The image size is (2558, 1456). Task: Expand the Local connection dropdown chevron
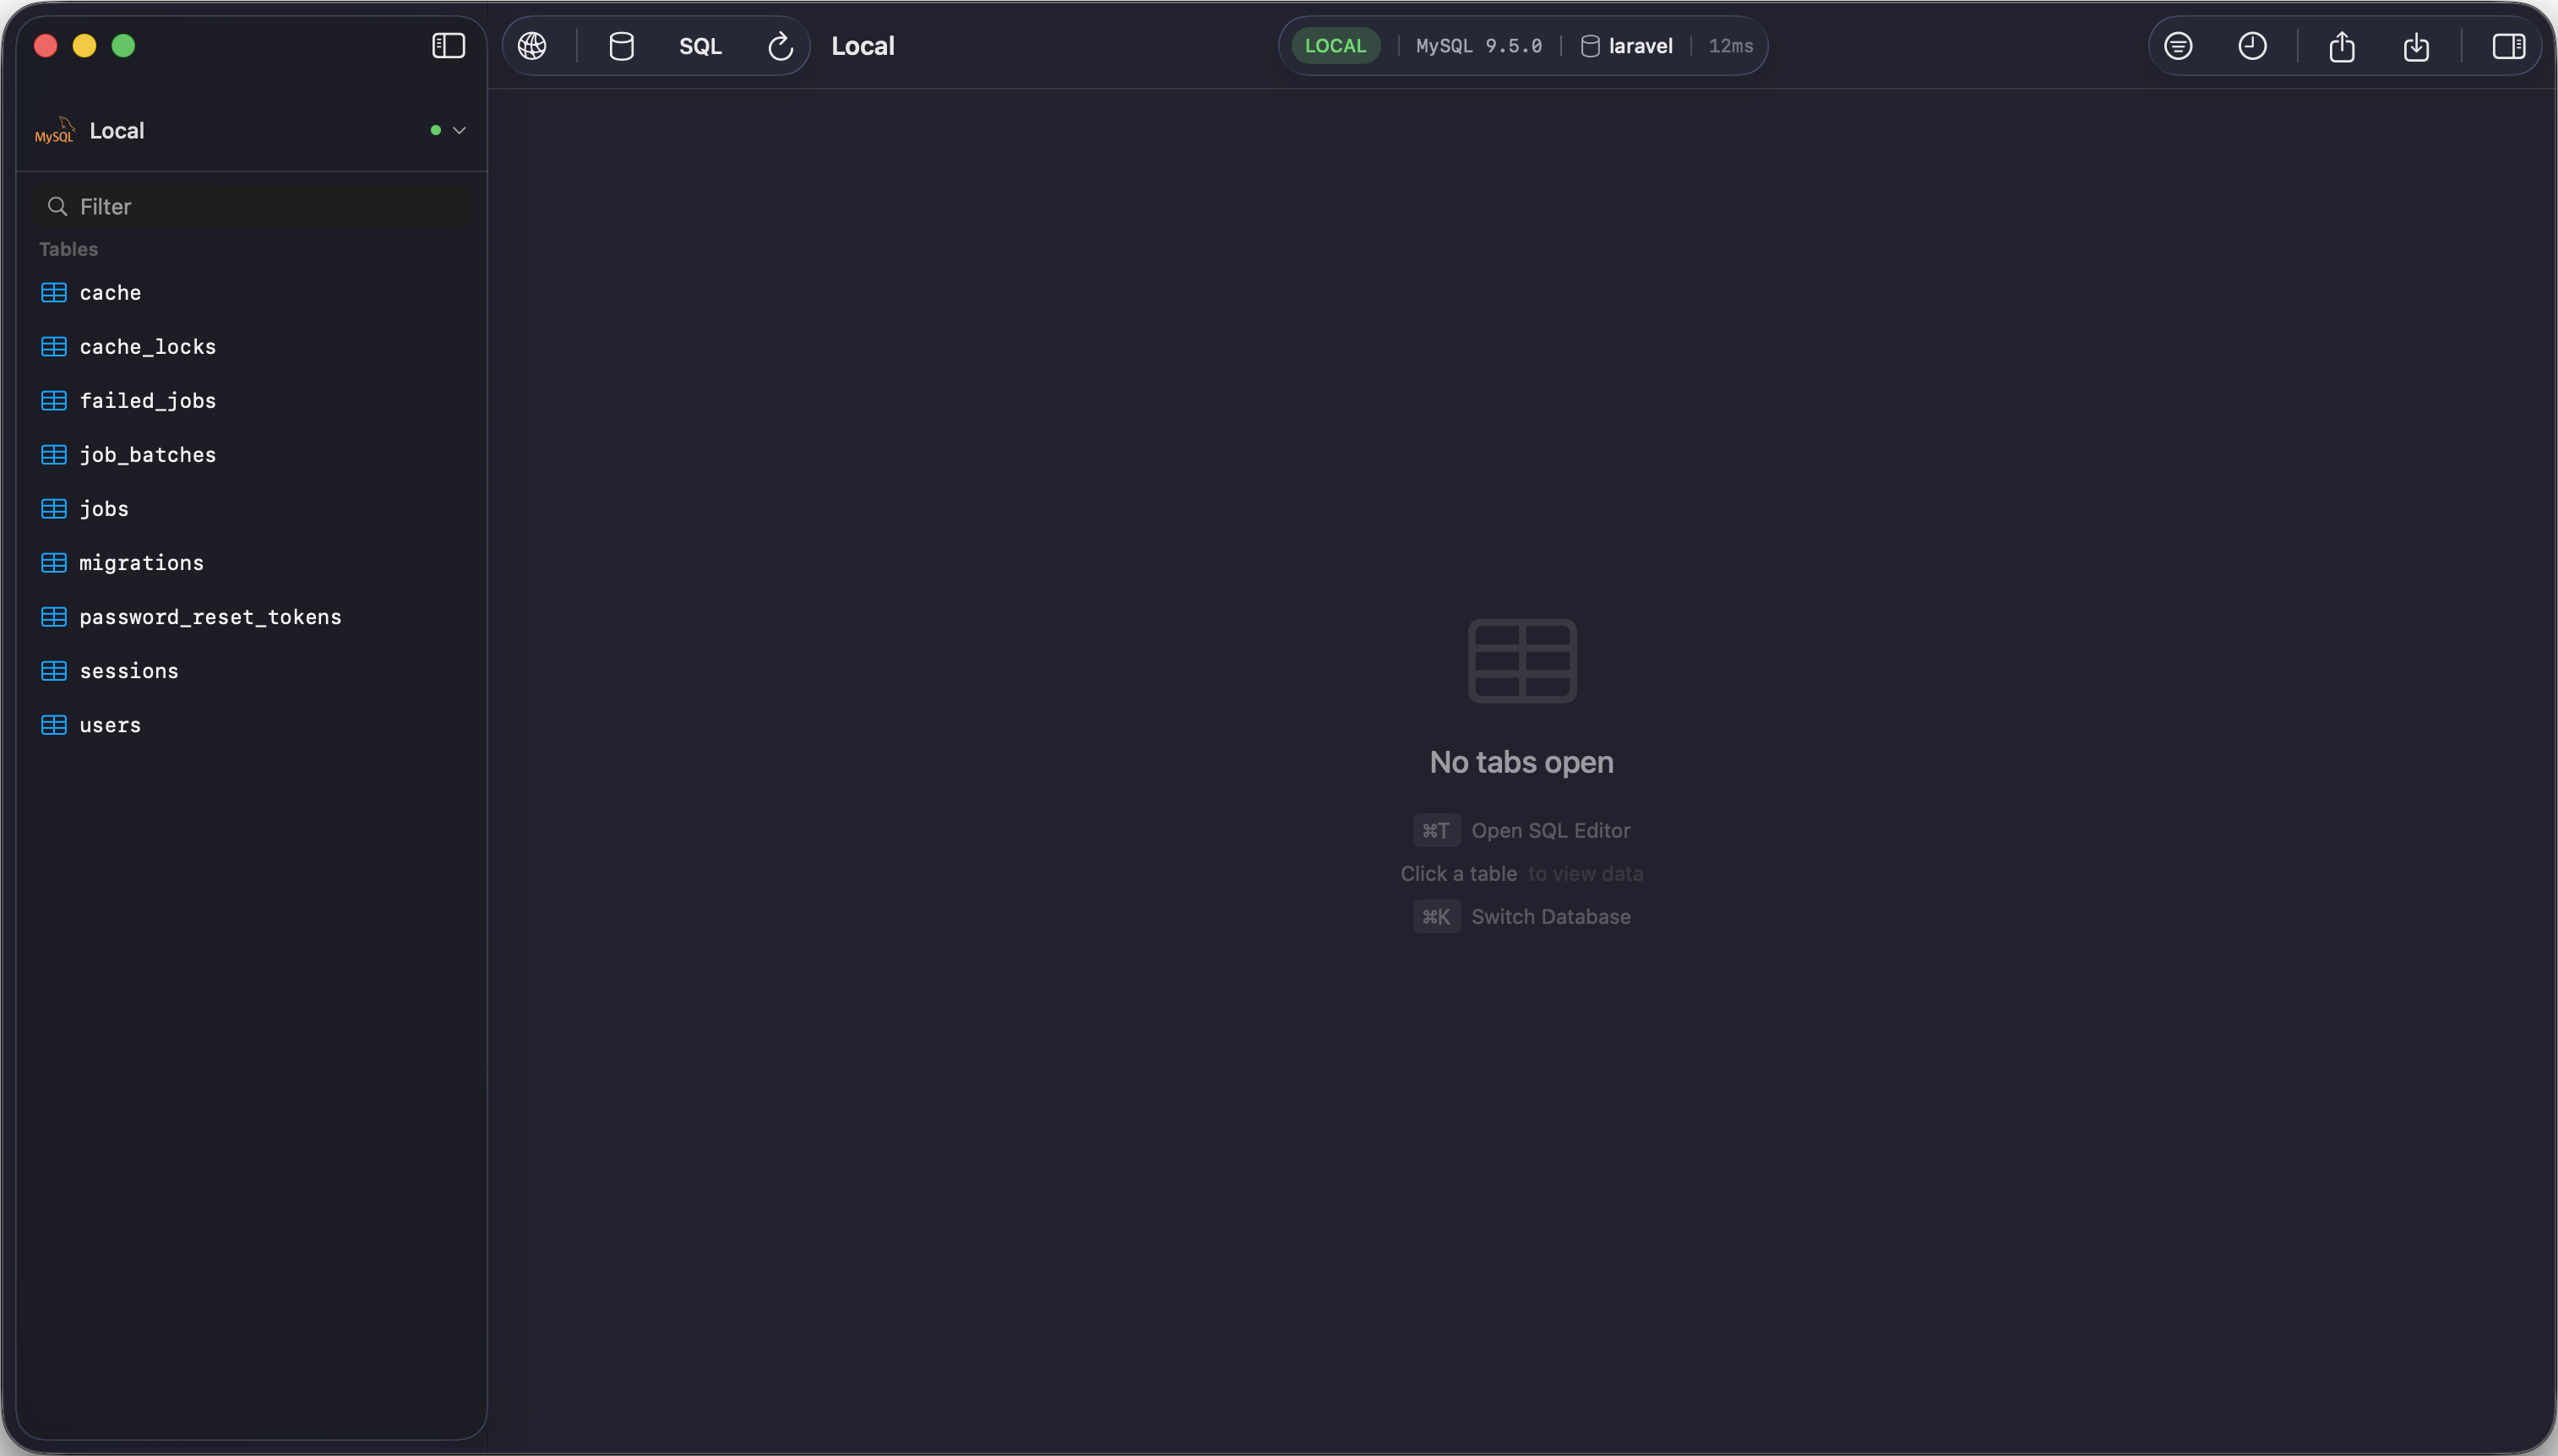pos(459,130)
